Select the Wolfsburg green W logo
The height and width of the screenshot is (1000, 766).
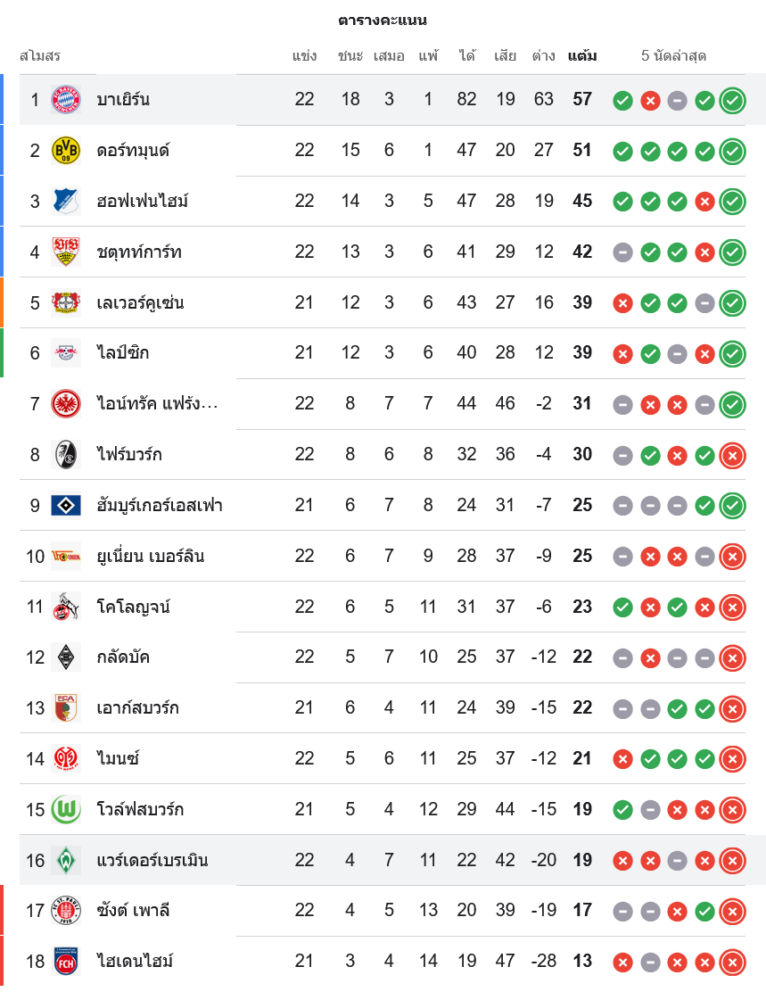66,809
